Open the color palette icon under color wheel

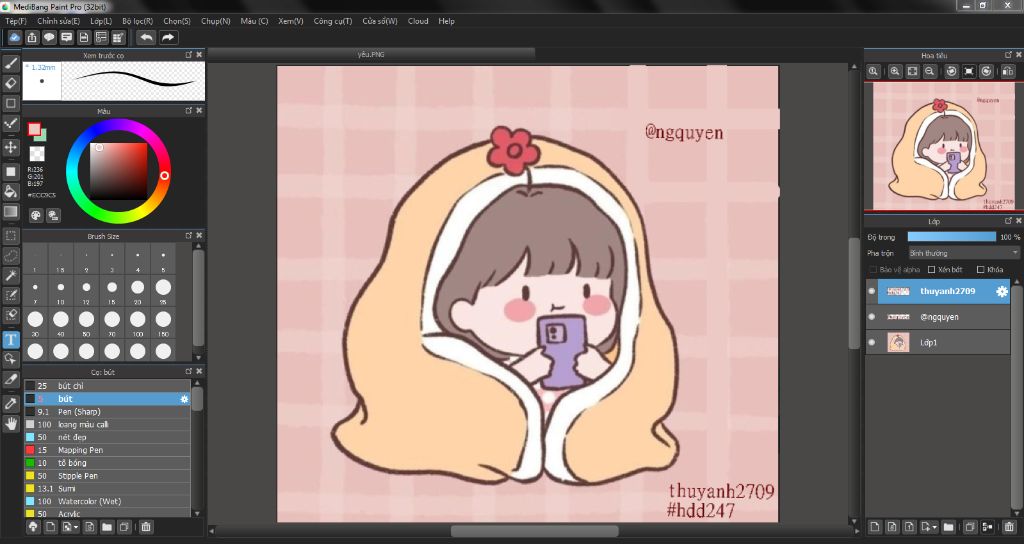(36, 215)
